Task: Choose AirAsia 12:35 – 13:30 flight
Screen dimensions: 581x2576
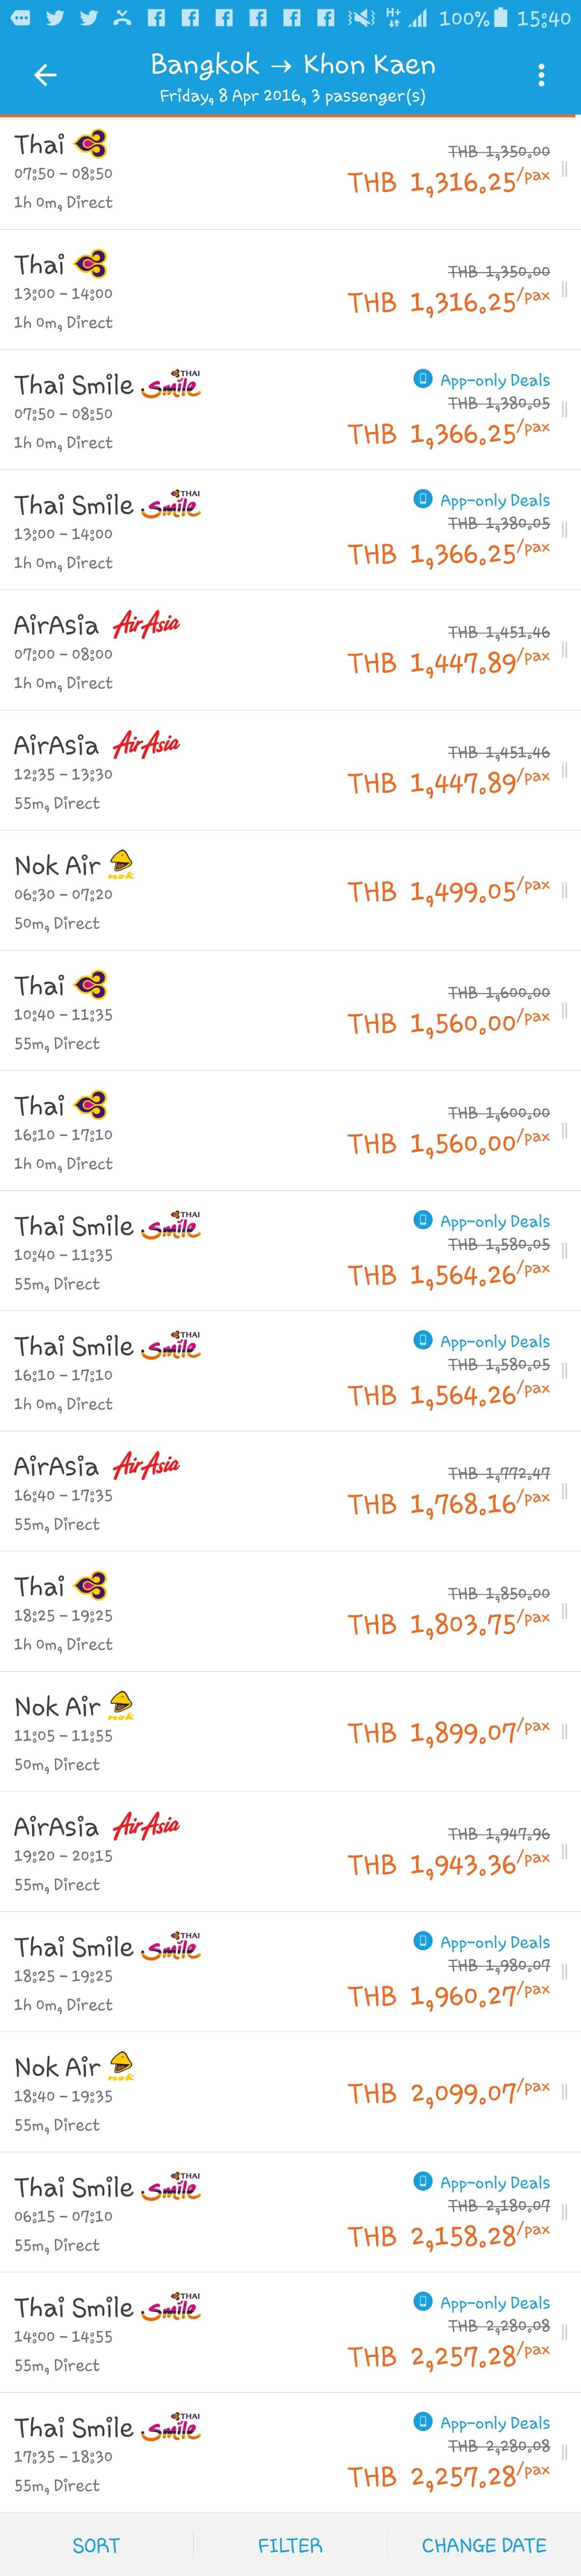Action: pyautogui.click(x=290, y=770)
